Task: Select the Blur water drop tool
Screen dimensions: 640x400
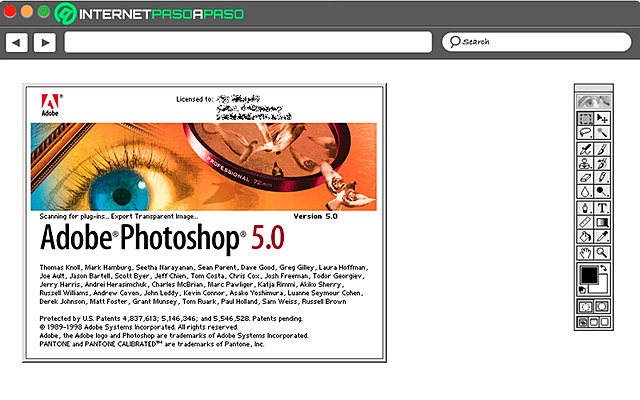Action: click(585, 191)
